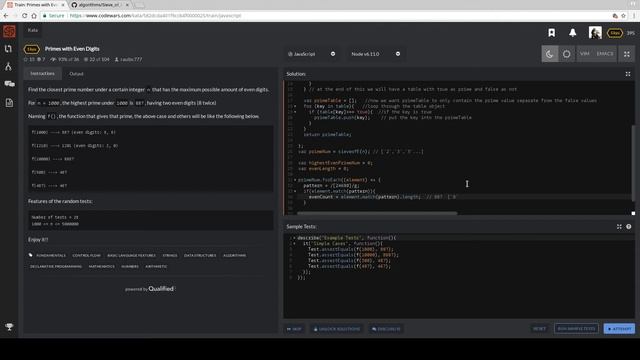Click the Data Structures tag

point(200,256)
